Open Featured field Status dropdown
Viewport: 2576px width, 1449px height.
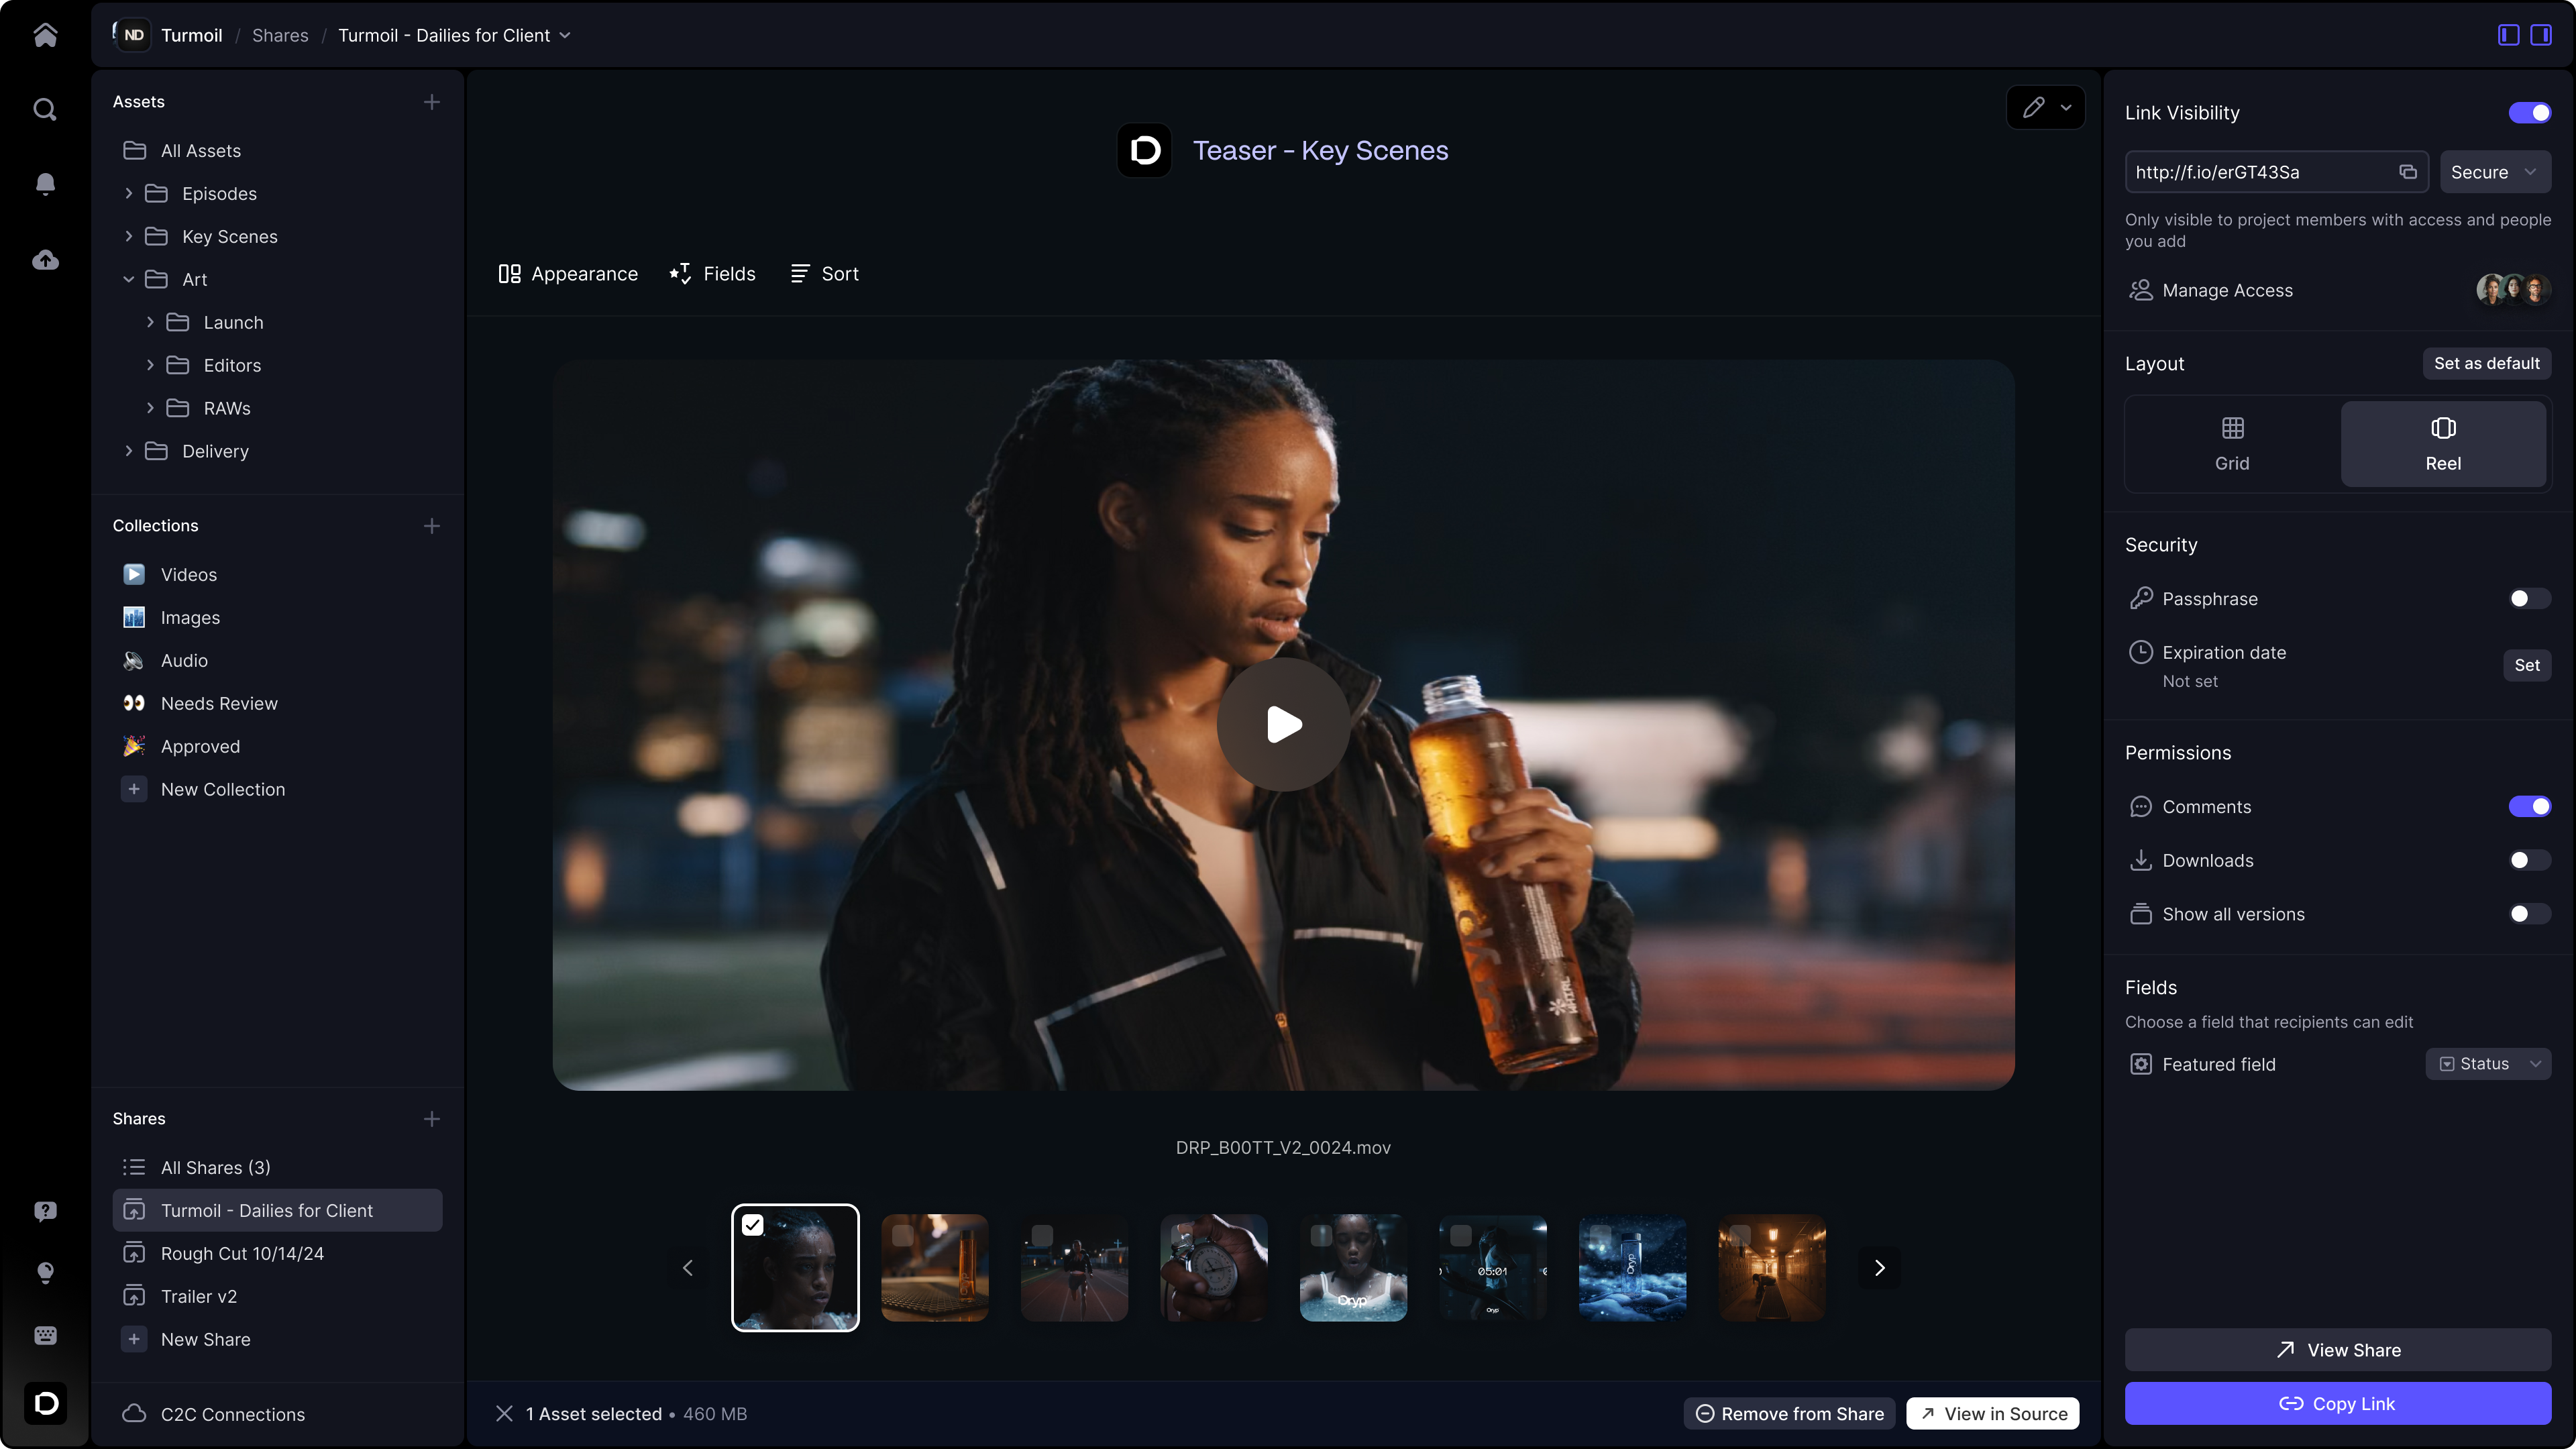[x=2487, y=1064]
